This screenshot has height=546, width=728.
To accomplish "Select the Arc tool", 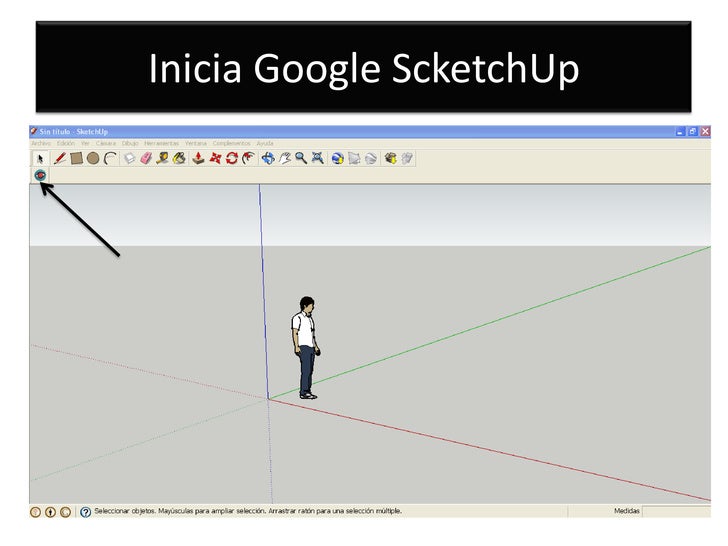I will [110, 159].
